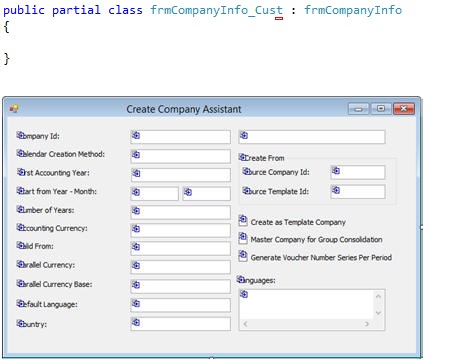This screenshot has width=458, height=361.
Task: Click the smart tag marker under frmCompanyInfo_Cust
Action: point(279,19)
